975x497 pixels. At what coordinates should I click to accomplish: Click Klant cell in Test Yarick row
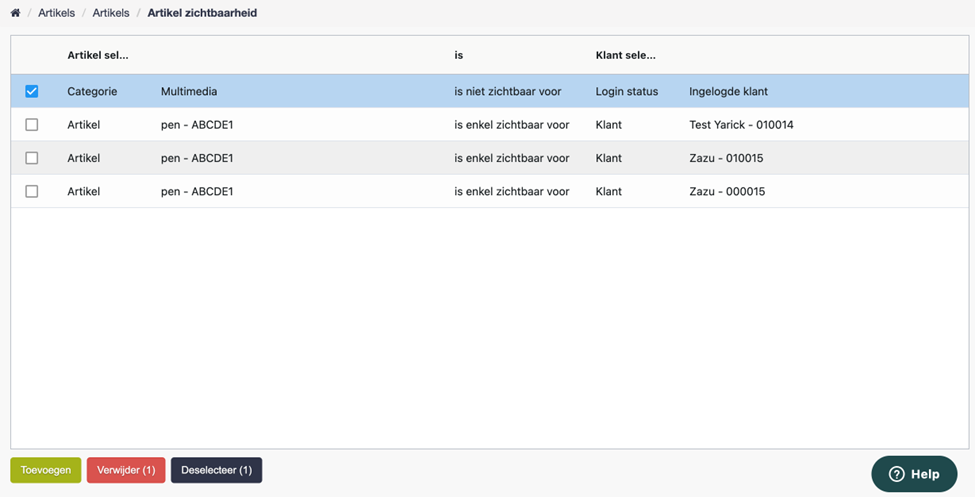pos(609,125)
